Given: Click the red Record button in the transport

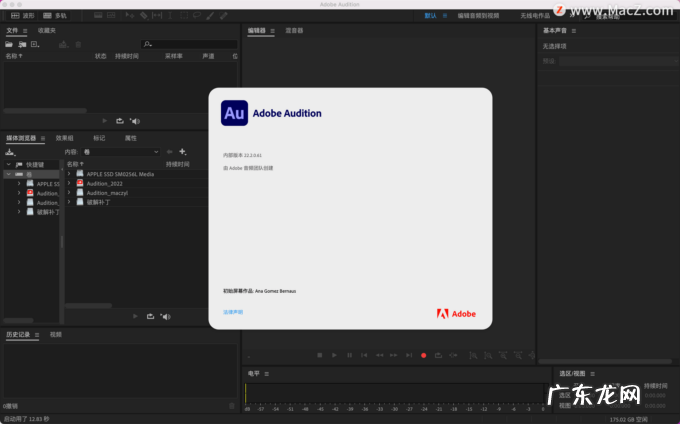Looking at the screenshot, I should coord(423,355).
